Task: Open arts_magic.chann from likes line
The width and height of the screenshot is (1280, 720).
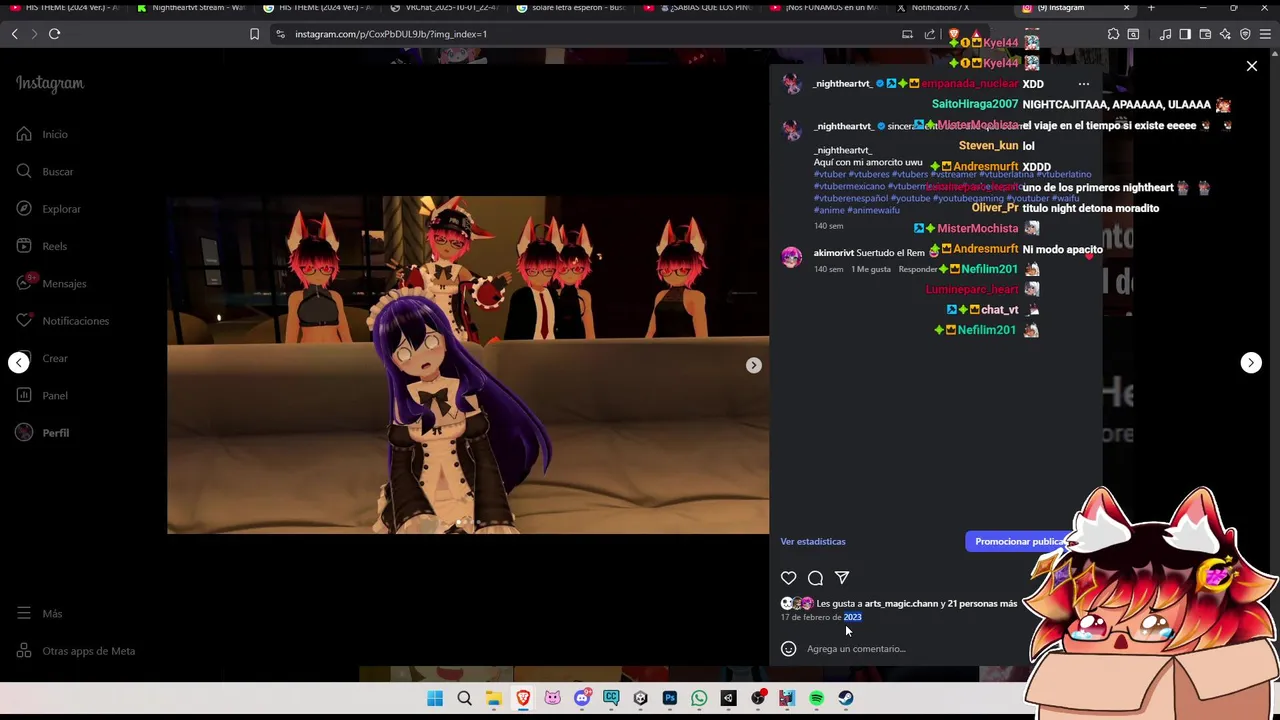Action: pyautogui.click(x=901, y=604)
